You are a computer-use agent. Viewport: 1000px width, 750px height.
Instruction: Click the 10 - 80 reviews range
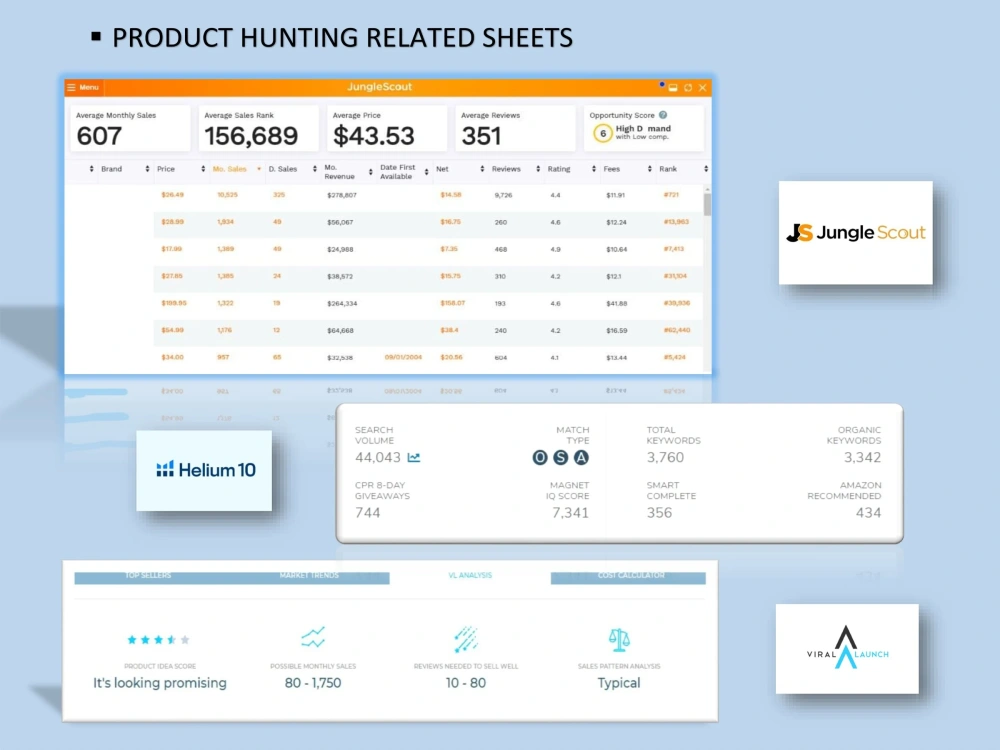(x=466, y=683)
